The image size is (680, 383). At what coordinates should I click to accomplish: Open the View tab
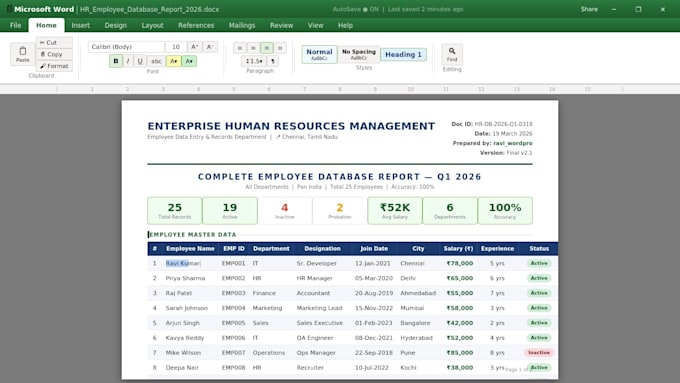[316, 25]
